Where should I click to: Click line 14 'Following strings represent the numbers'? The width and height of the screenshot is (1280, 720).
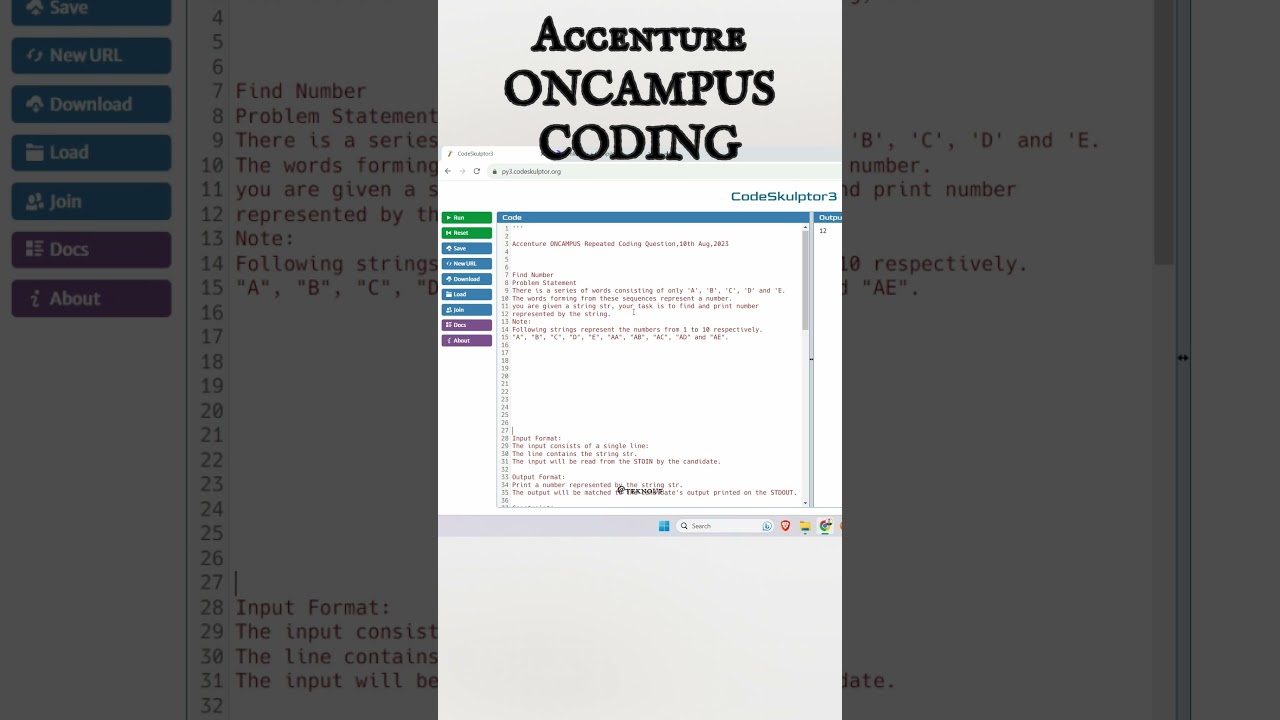(637, 329)
